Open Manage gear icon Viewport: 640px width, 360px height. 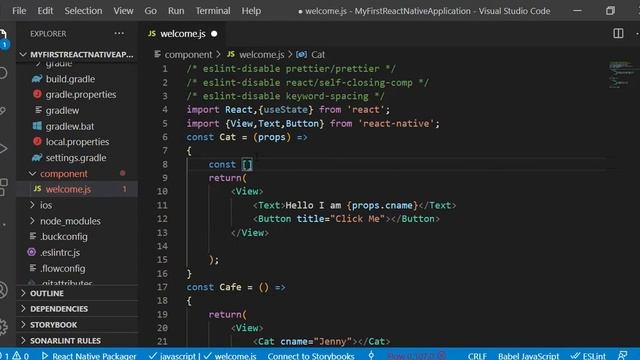coord(3,327)
